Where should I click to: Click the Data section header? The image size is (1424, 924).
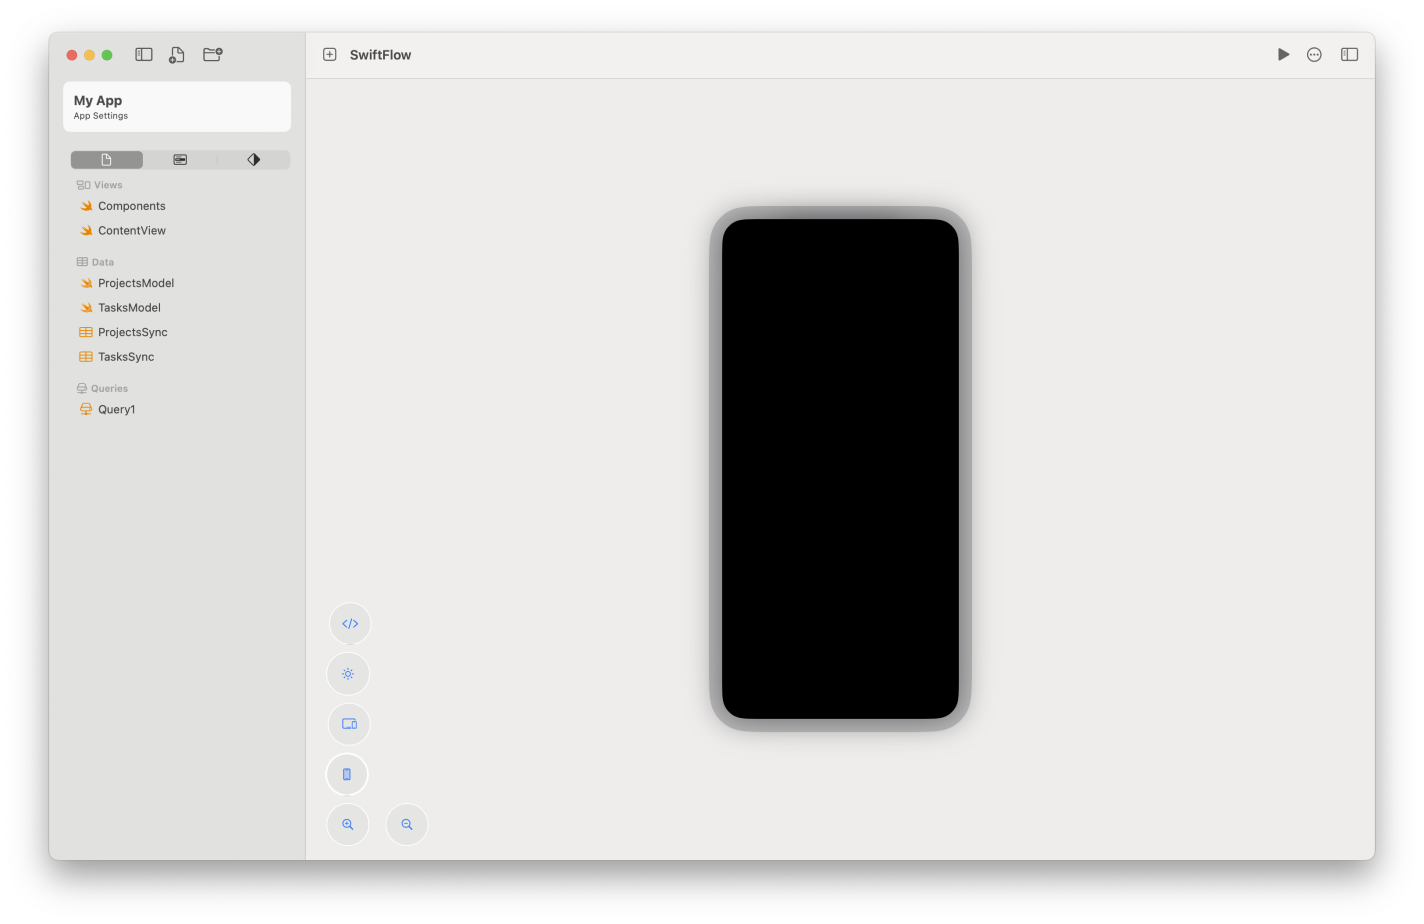click(95, 262)
